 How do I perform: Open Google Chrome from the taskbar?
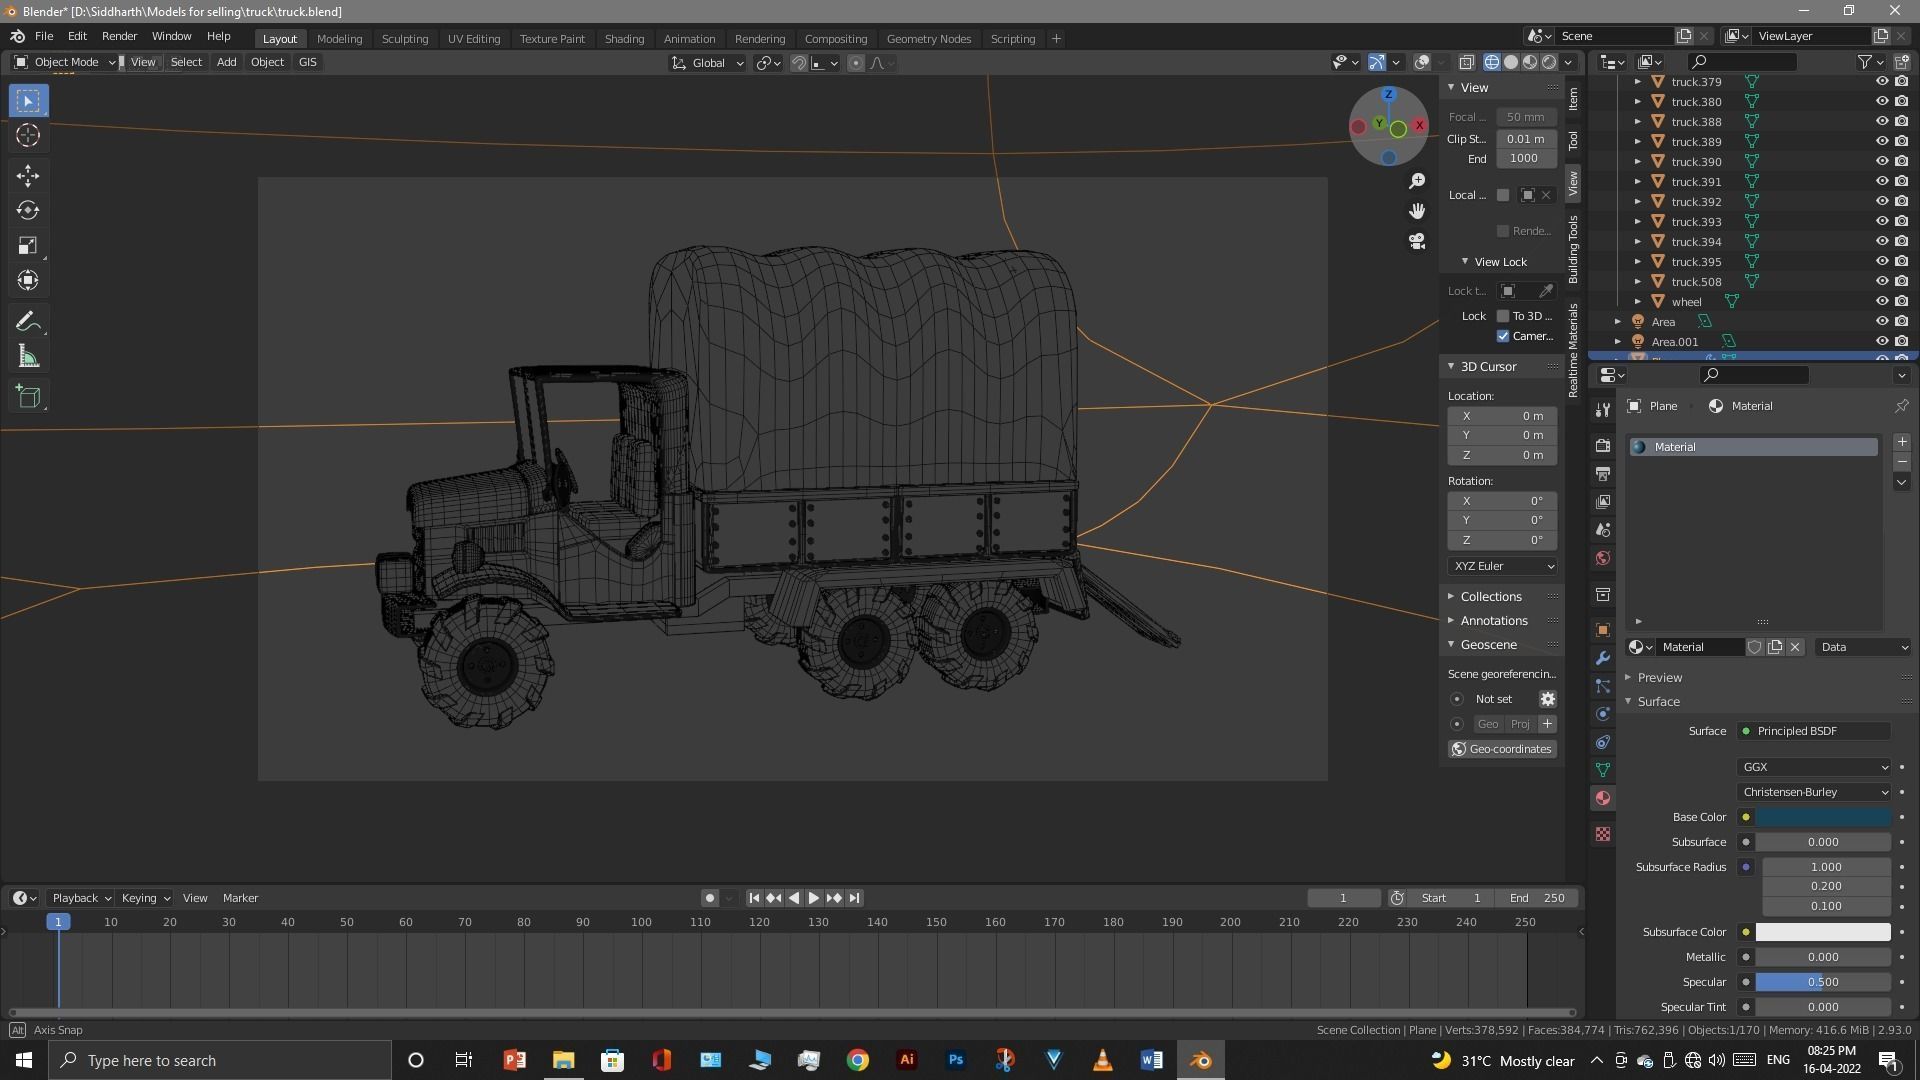tap(858, 1060)
